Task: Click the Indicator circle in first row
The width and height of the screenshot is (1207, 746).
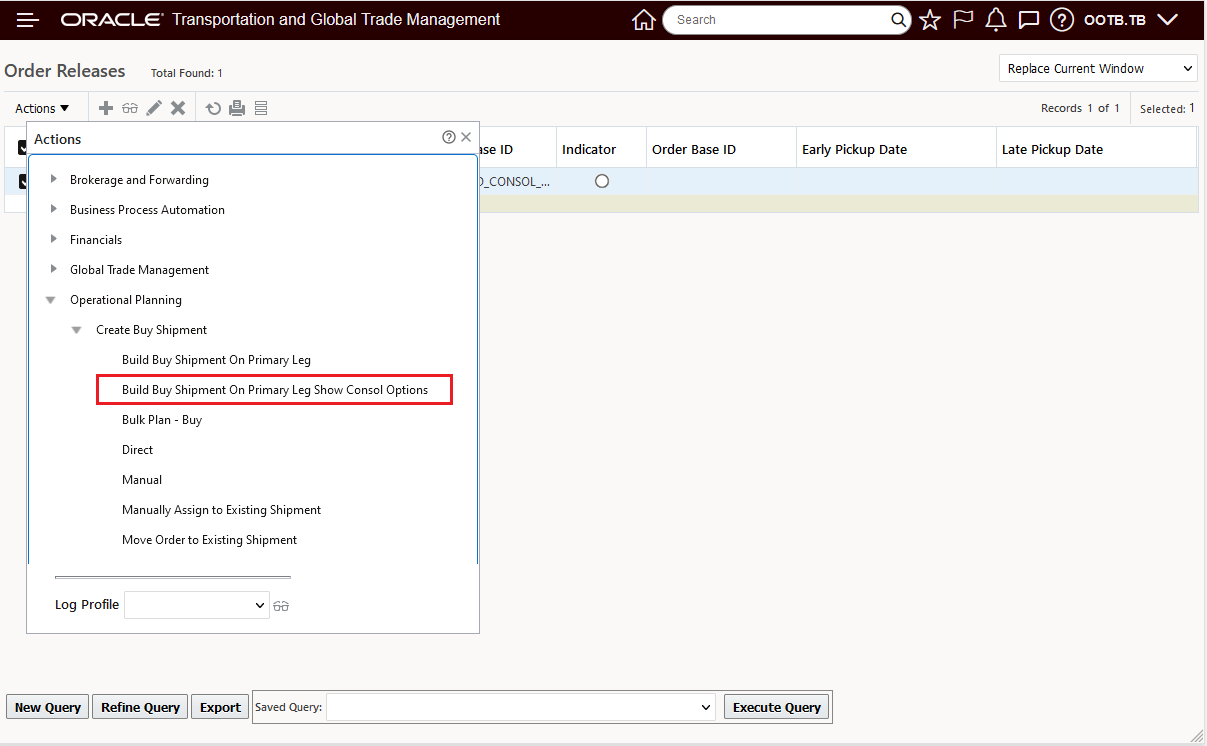Action: [602, 181]
